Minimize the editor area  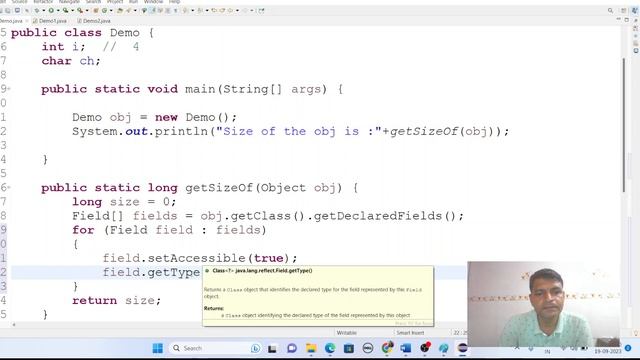(x=619, y=20)
